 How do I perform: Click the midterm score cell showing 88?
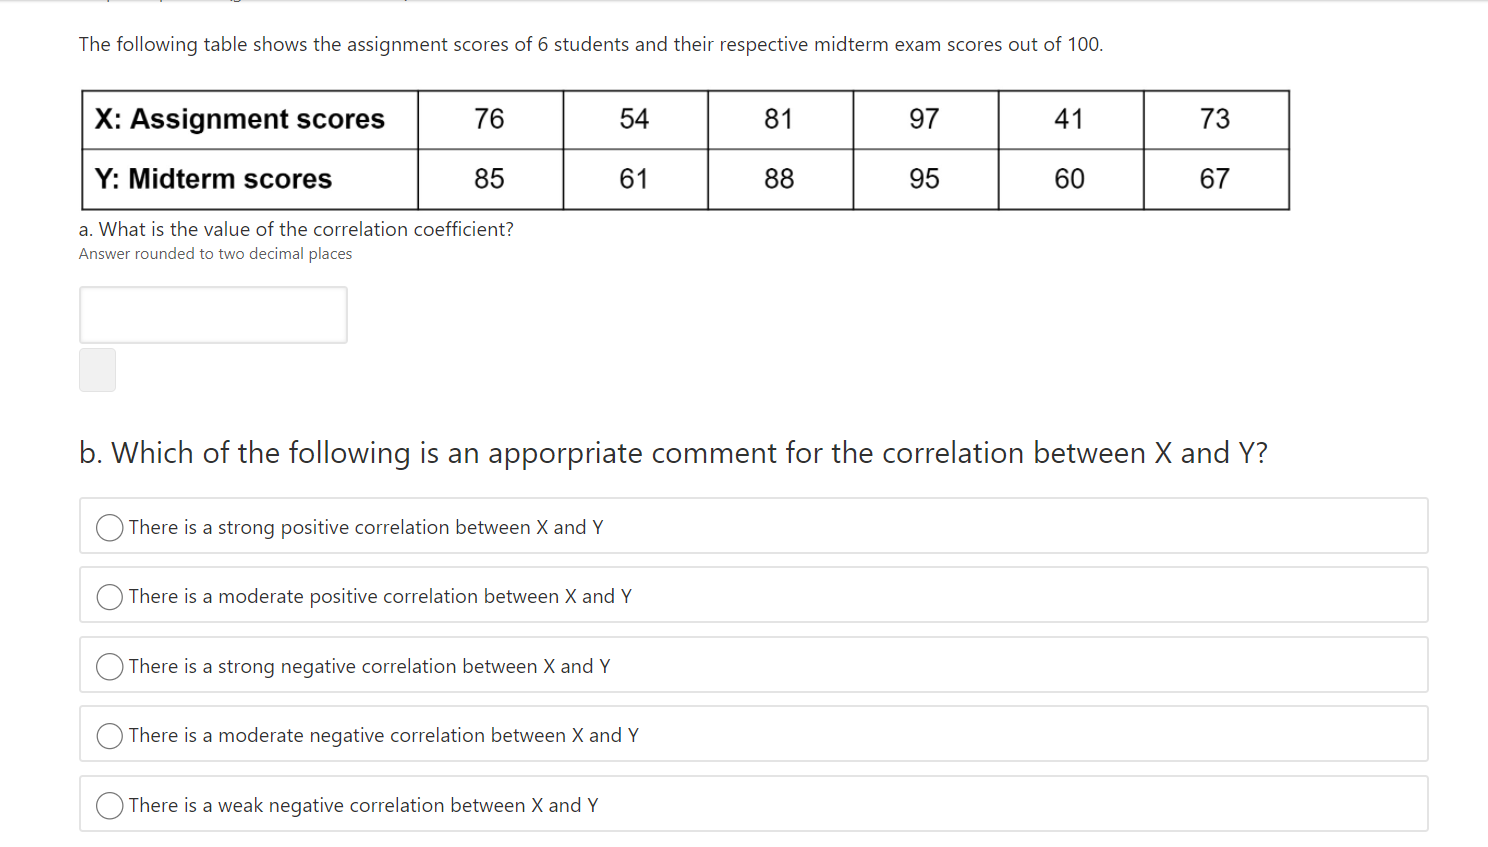780,179
